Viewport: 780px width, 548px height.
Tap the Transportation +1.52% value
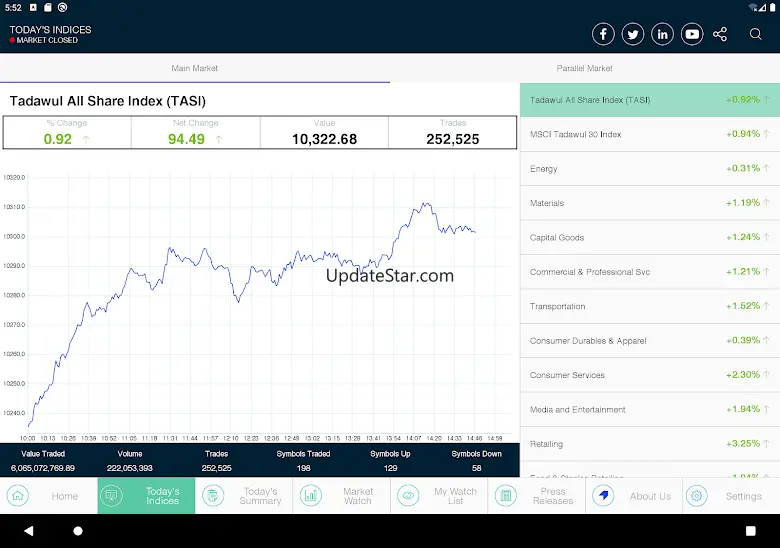click(743, 306)
